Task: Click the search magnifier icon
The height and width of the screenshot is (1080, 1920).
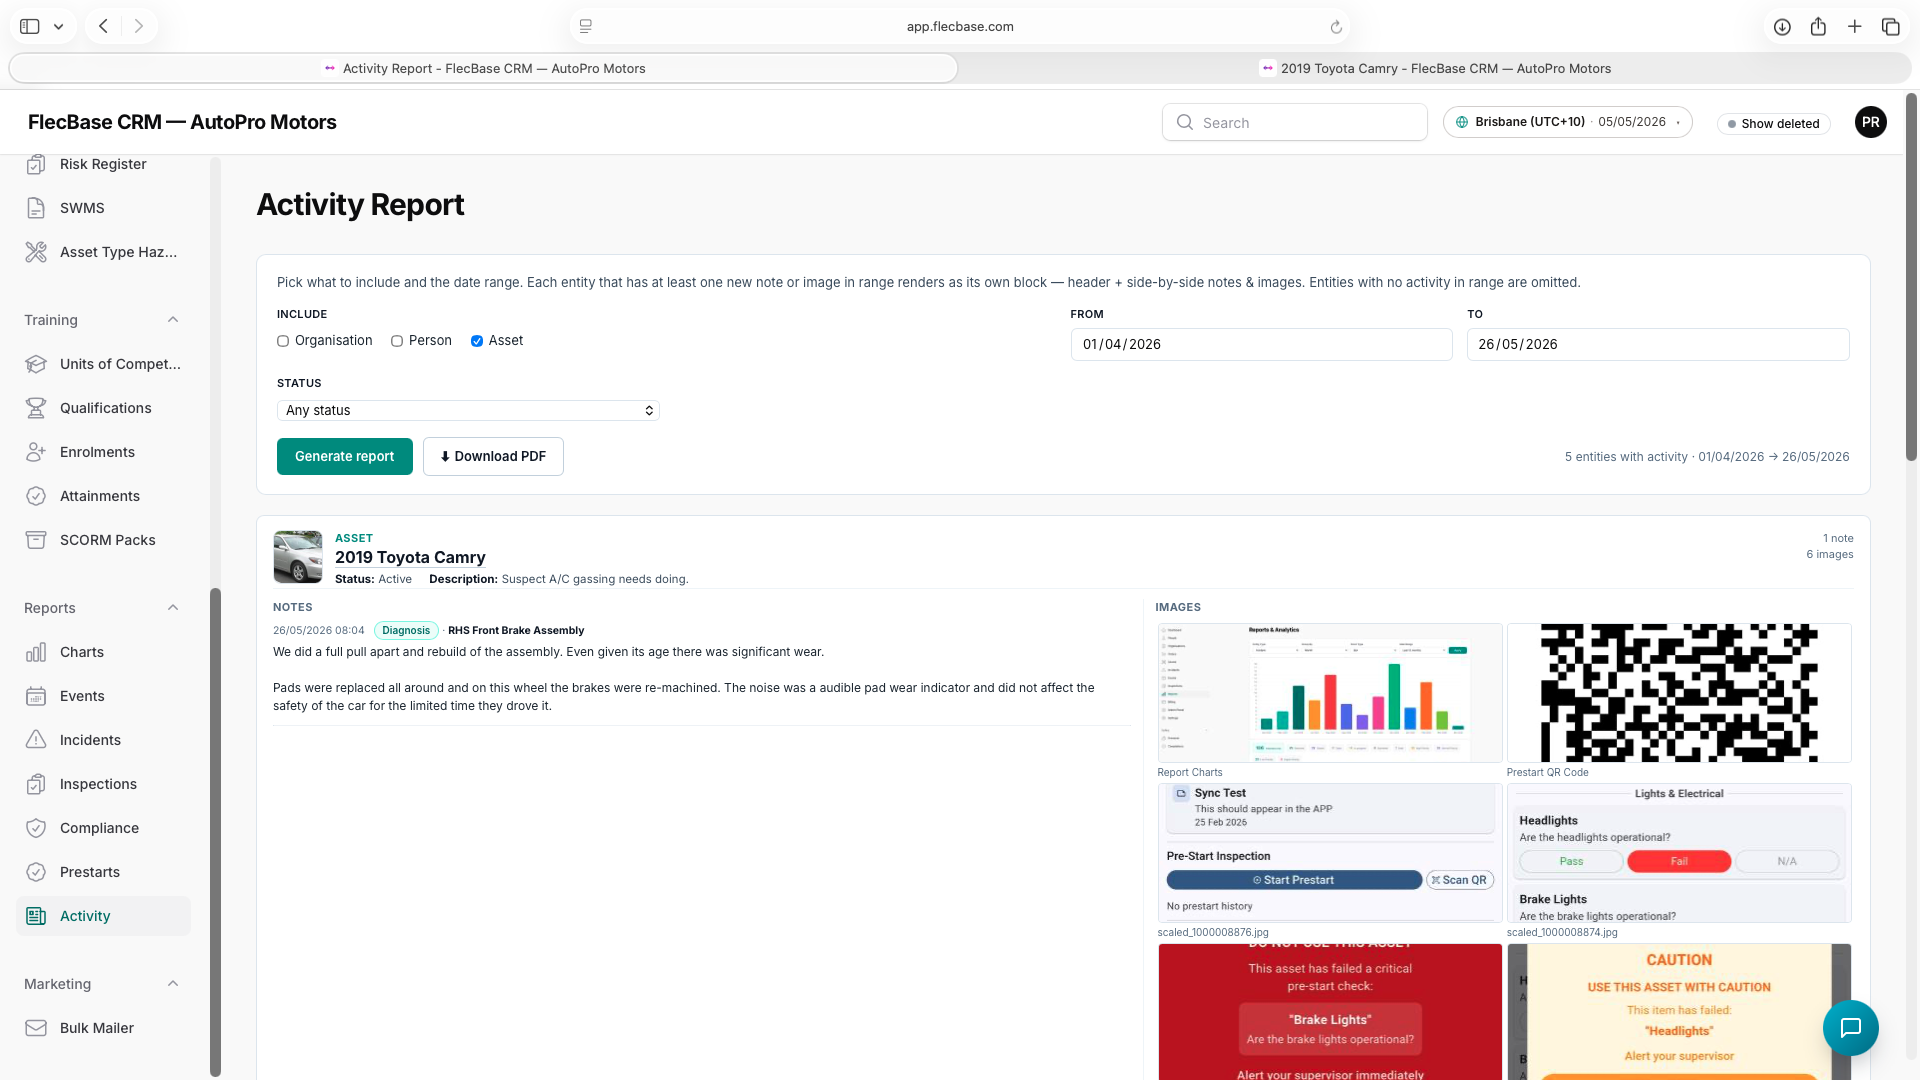Action: pyautogui.click(x=1185, y=122)
